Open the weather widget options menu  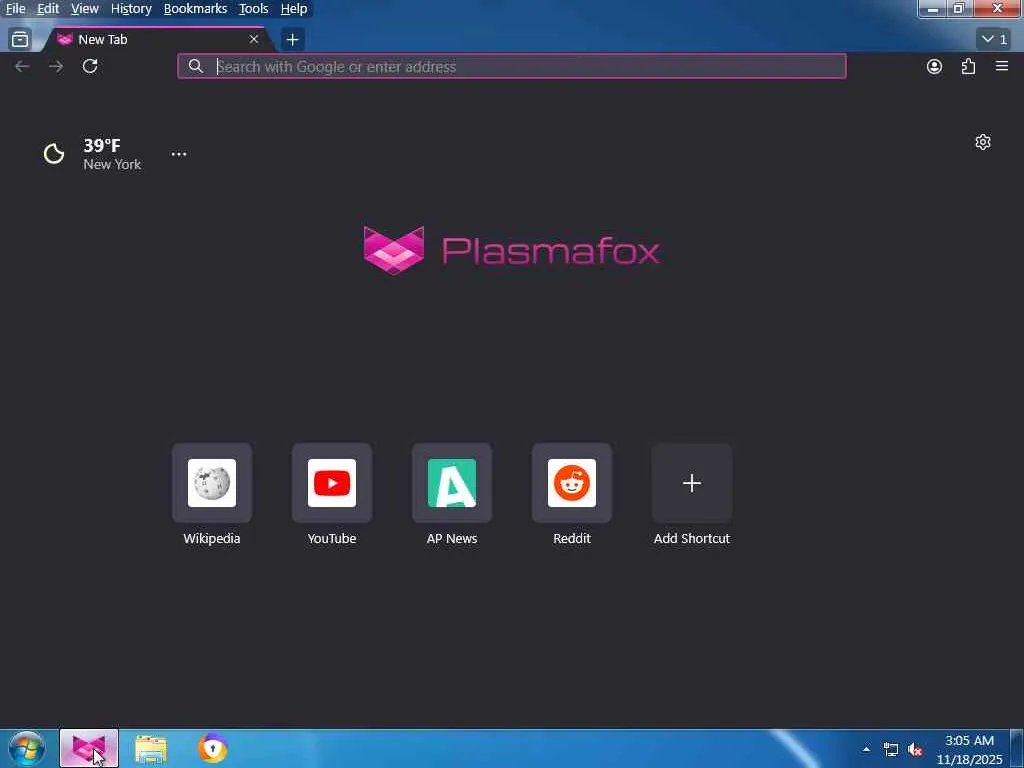(179, 154)
